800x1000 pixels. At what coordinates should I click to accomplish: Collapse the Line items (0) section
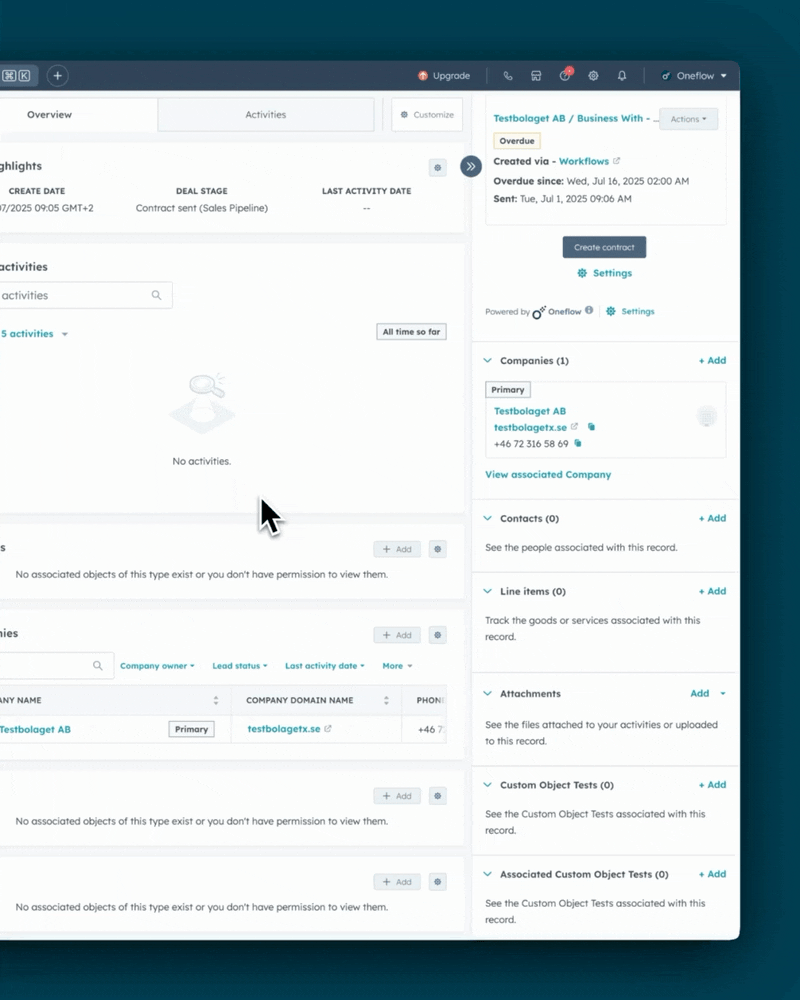point(488,592)
